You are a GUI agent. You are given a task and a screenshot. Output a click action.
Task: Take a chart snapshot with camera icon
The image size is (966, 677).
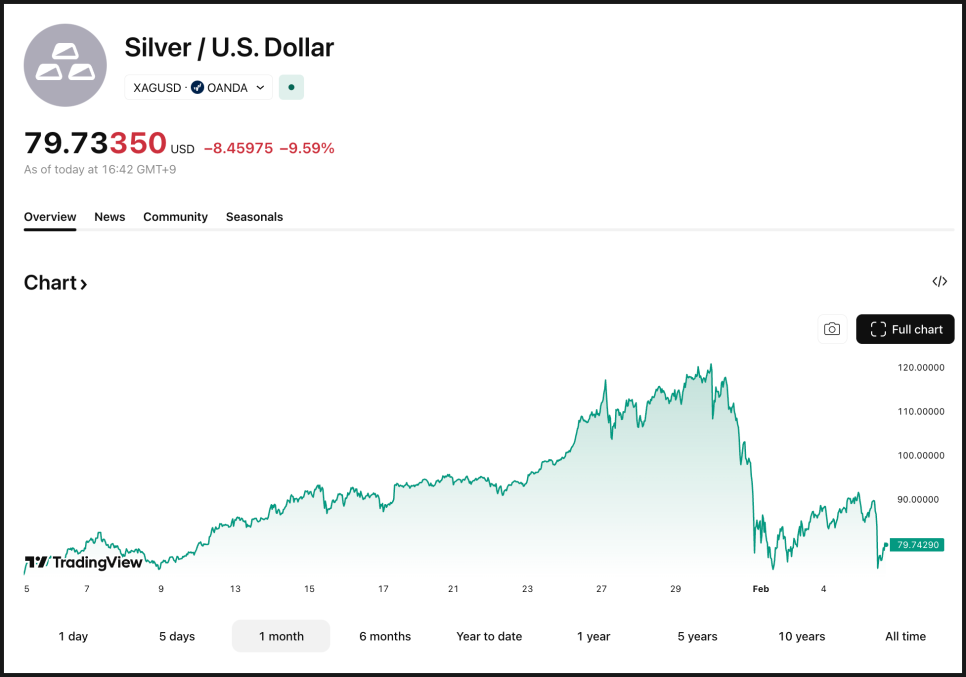coord(832,329)
